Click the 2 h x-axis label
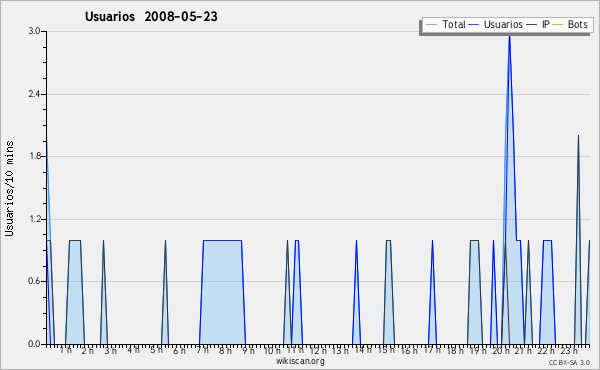Viewport: 600px width, 370px height. coord(88,351)
